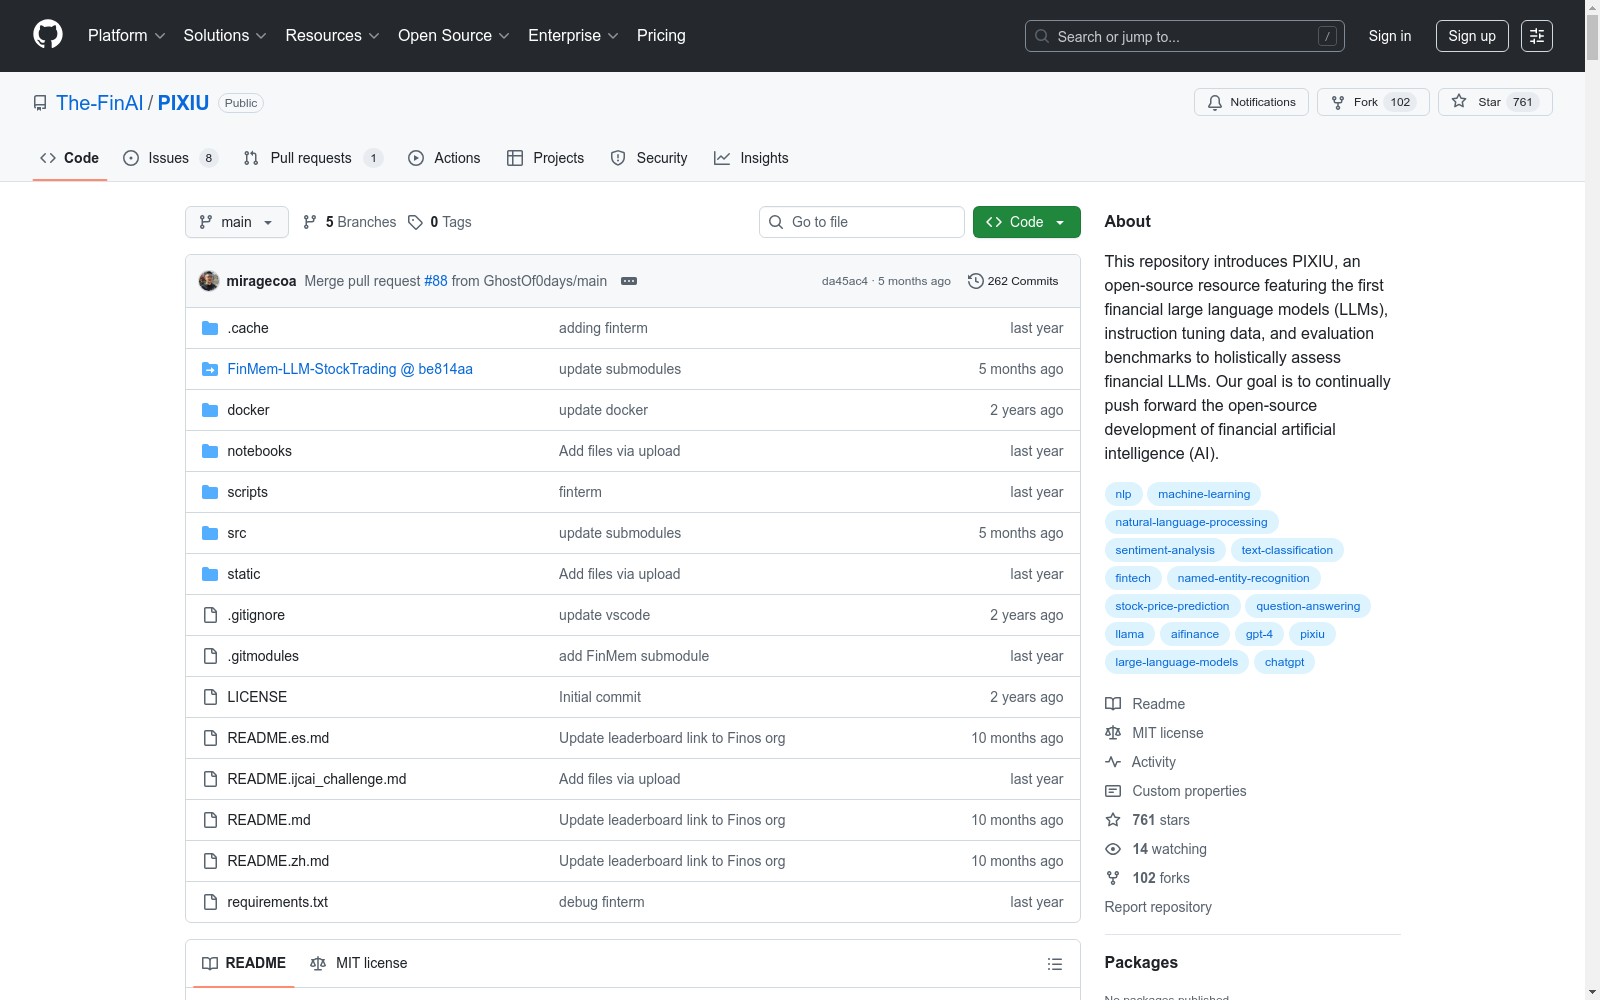
Task: Open the Pull requests tab
Action: (311, 158)
